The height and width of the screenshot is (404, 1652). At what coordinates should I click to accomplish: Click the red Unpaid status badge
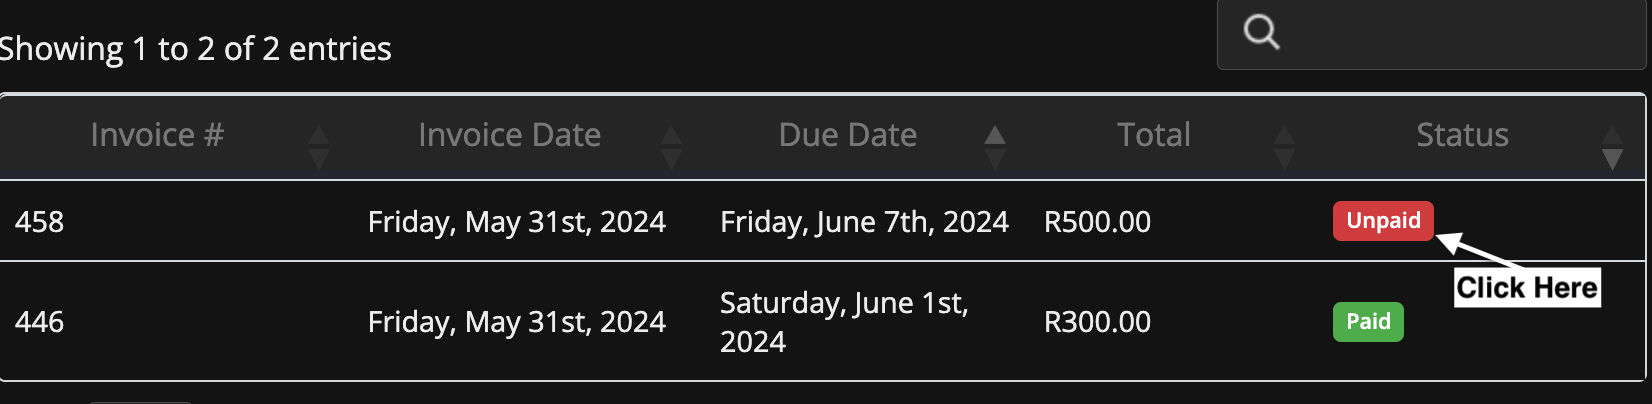1383,221
